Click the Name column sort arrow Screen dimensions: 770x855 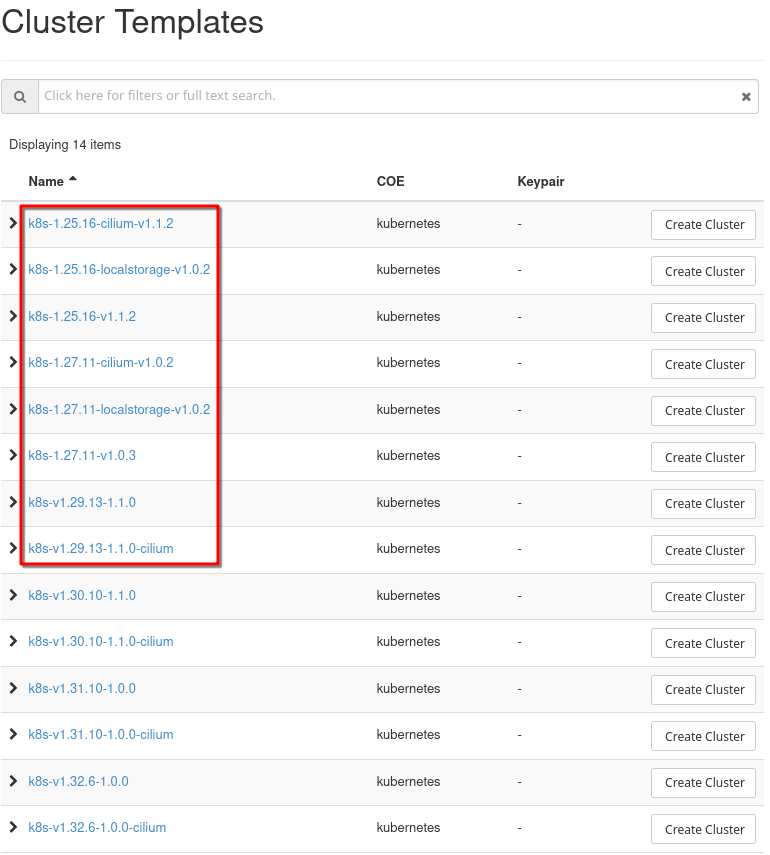(x=73, y=181)
